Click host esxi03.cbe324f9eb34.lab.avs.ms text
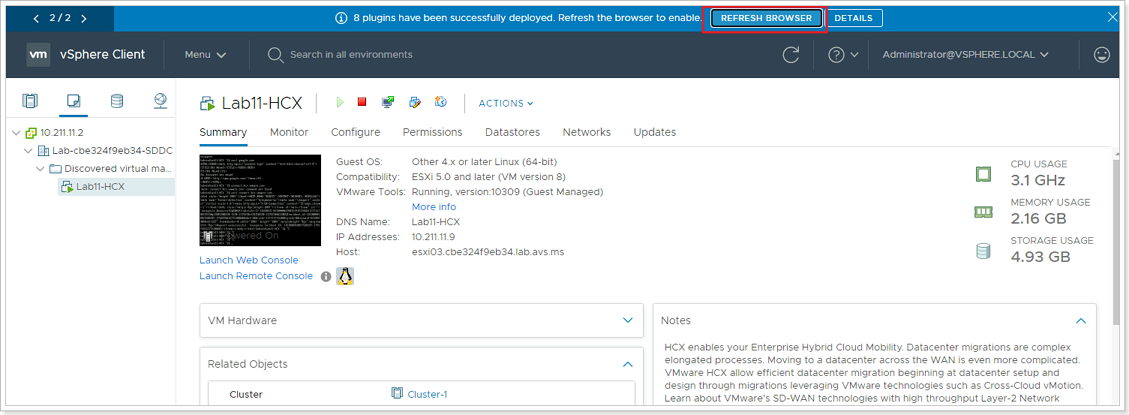The image size is (1129, 415). (488, 251)
